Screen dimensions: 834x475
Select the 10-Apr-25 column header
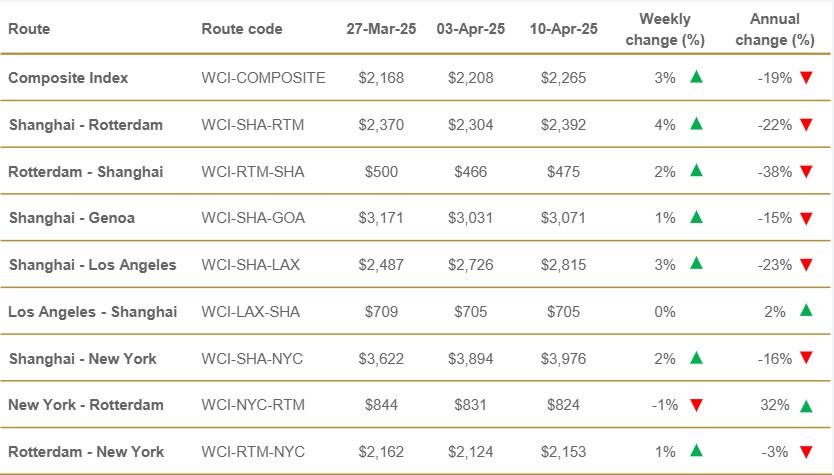tap(564, 29)
